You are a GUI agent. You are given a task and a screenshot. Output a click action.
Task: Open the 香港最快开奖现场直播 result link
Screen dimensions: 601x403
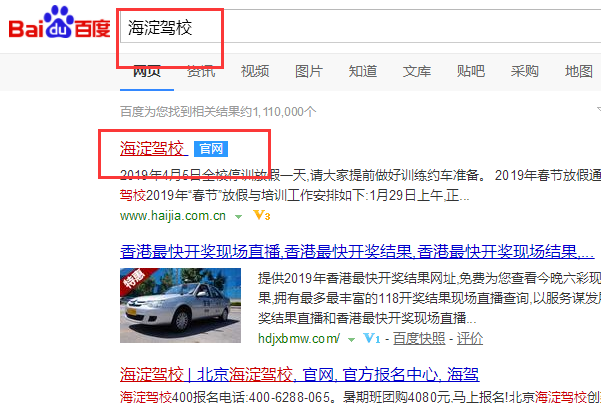tap(357, 252)
